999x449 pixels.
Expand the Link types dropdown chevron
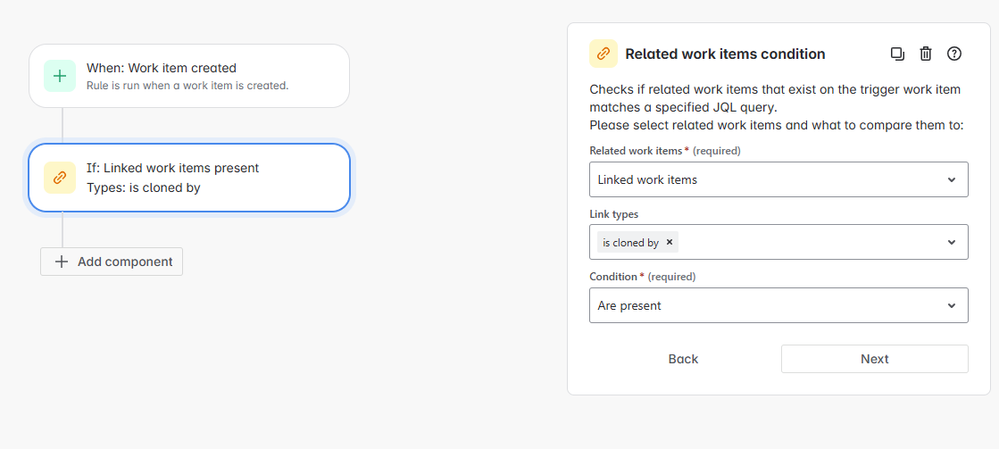951,242
